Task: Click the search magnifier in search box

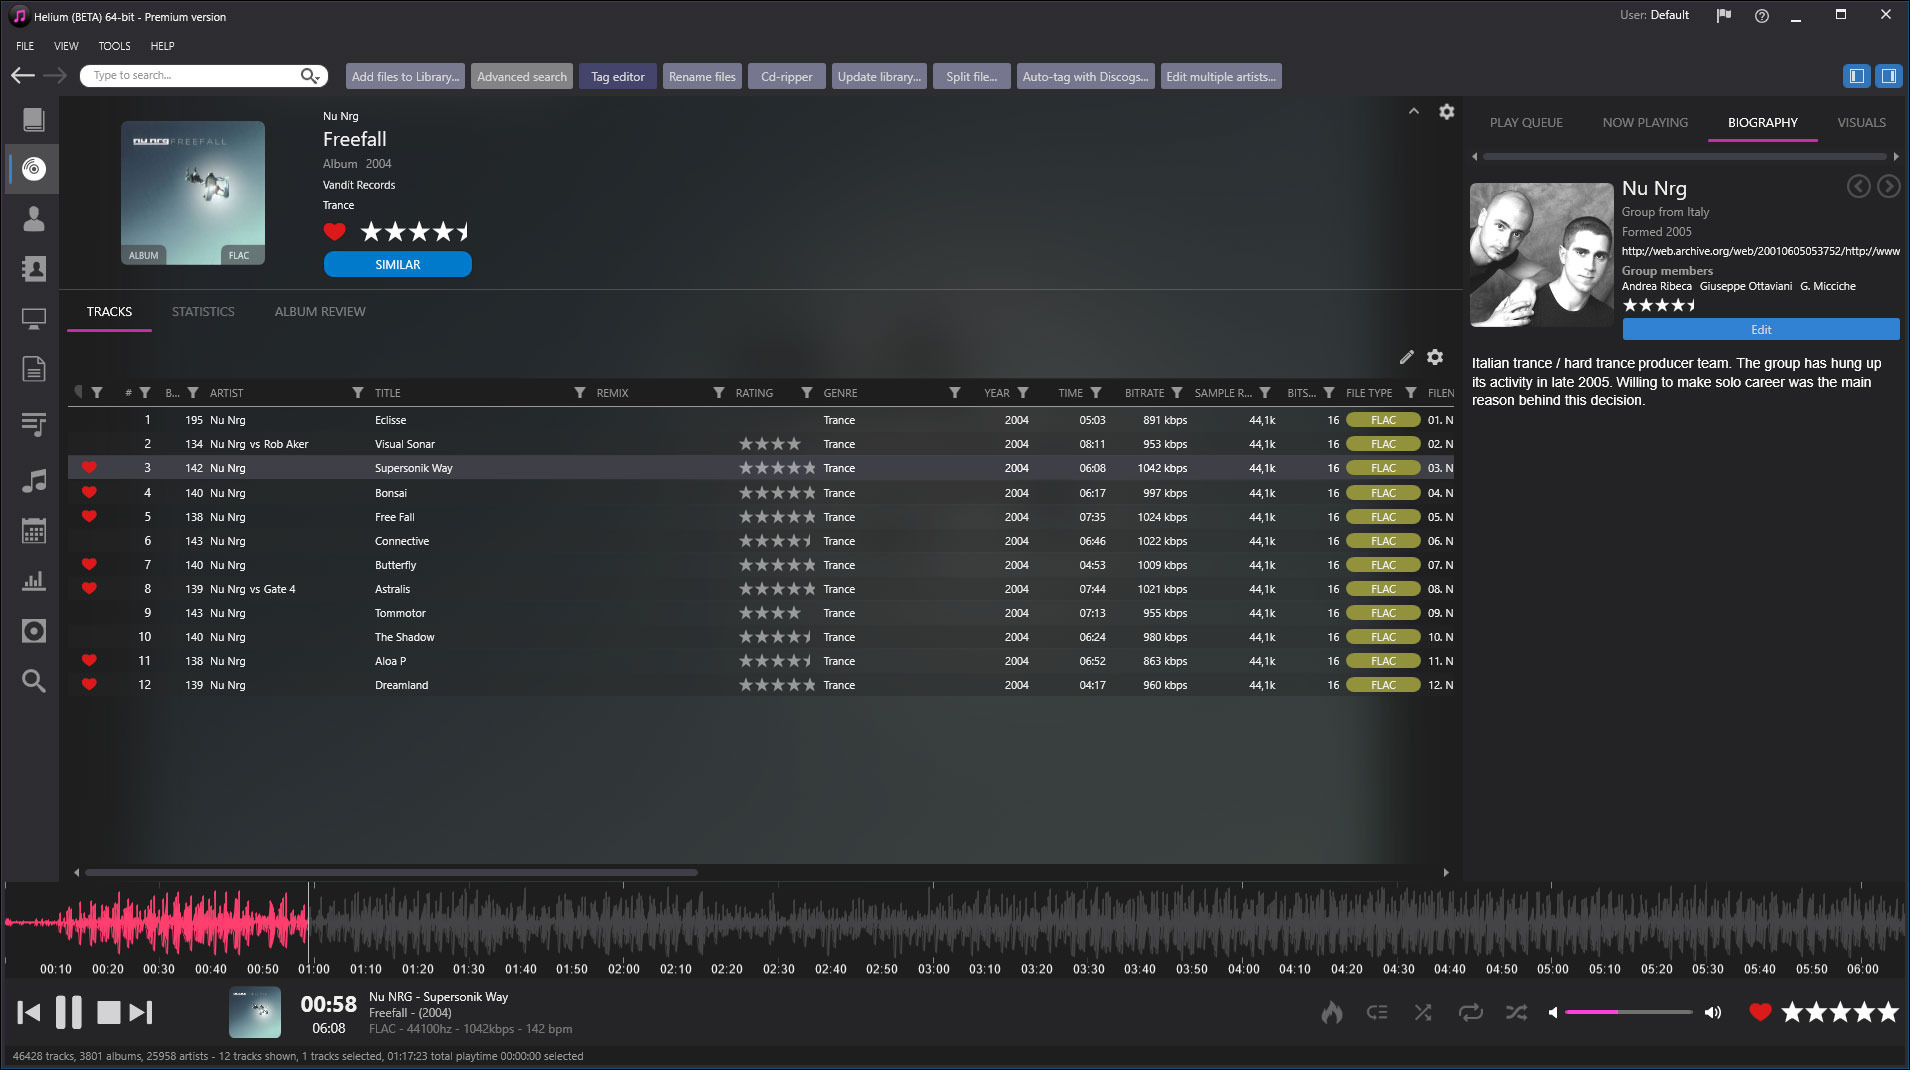Action: (310, 76)
